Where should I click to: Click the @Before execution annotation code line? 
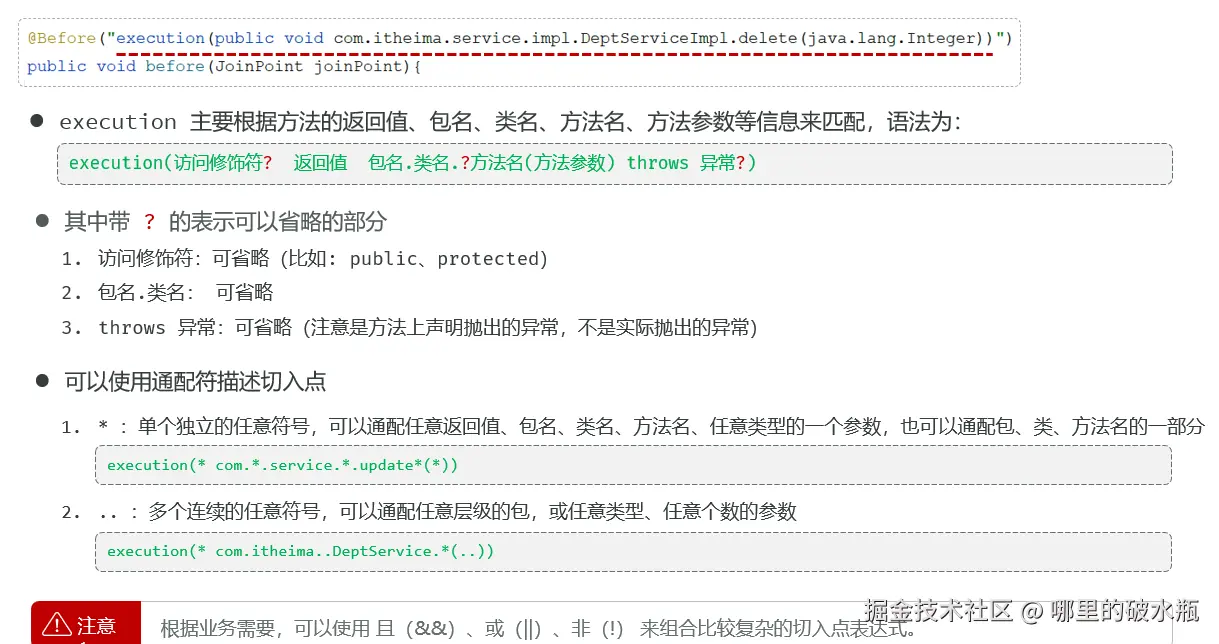tap(520, 38)
